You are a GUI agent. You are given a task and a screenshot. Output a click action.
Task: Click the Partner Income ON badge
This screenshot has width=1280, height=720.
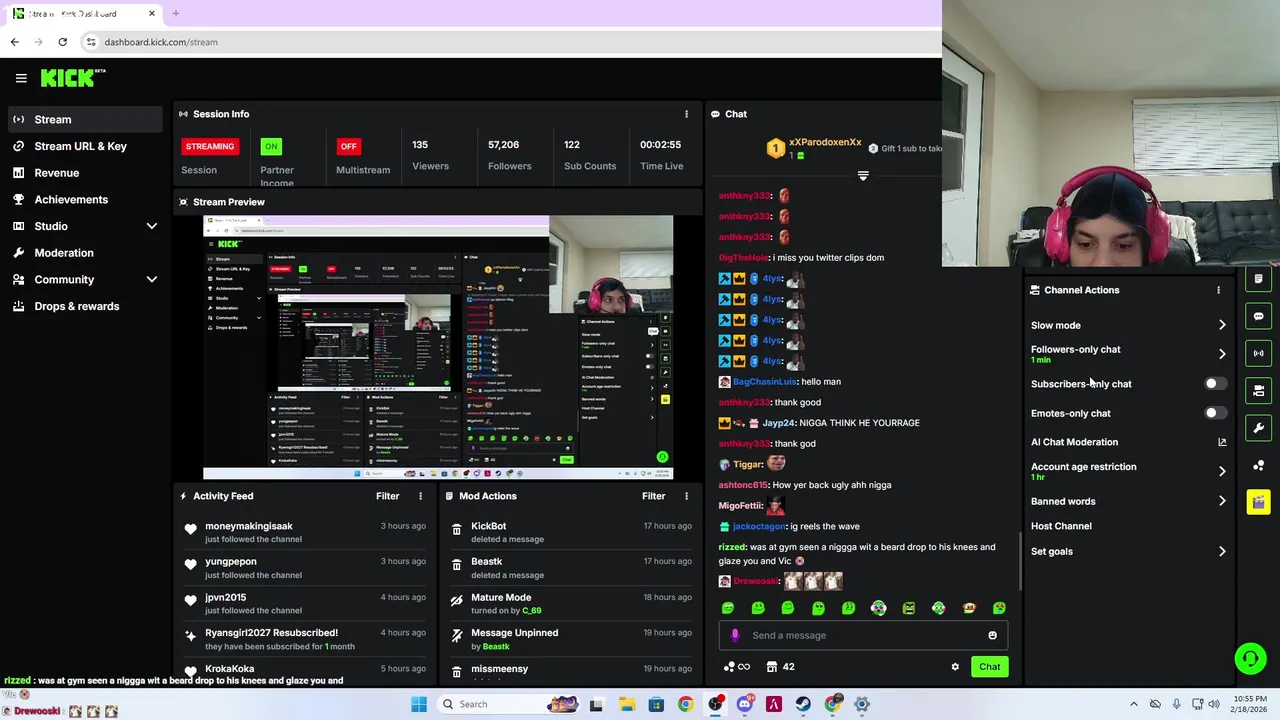coord(271,146)
